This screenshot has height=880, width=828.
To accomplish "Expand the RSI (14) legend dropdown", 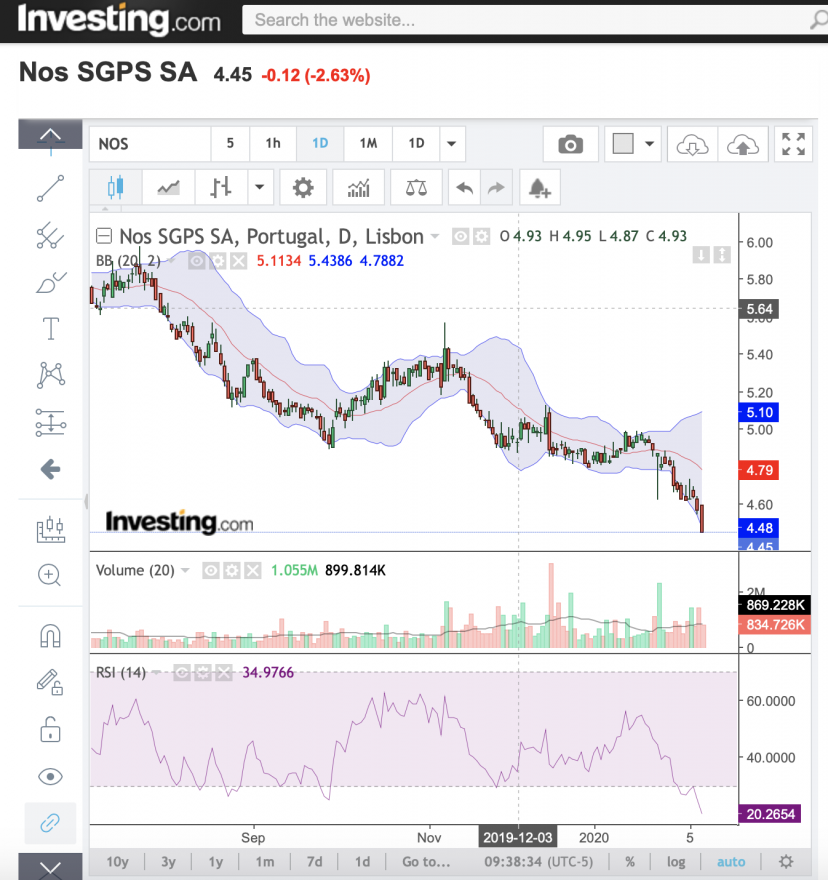I will click(x=156, y=672).
